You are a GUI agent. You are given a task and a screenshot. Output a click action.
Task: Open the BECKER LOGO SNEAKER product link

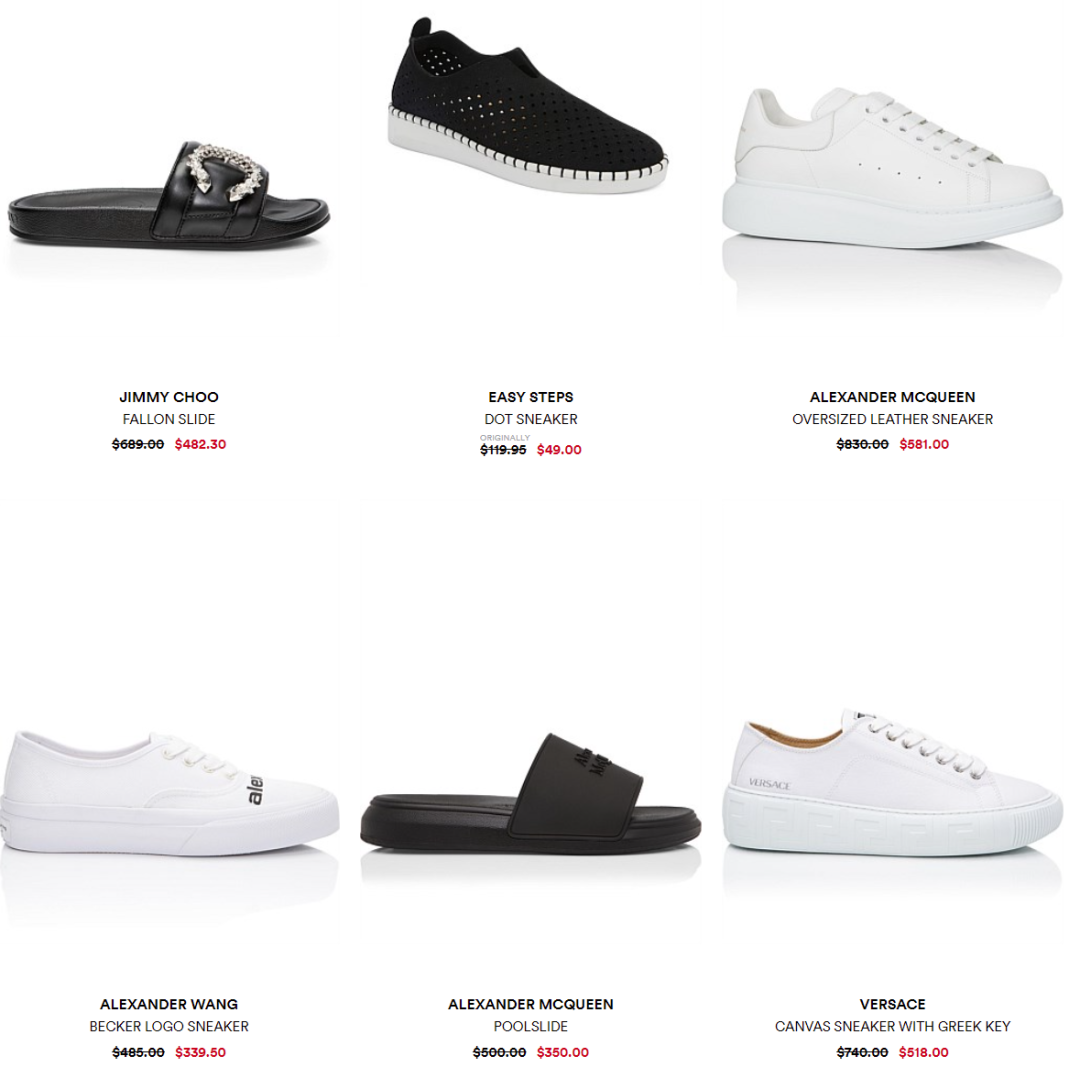[x=169, y=1026]
